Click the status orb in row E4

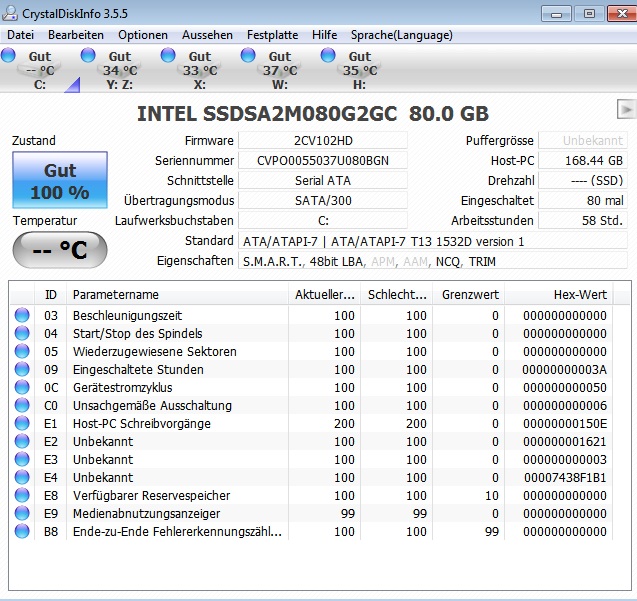[x=22, y=477]
